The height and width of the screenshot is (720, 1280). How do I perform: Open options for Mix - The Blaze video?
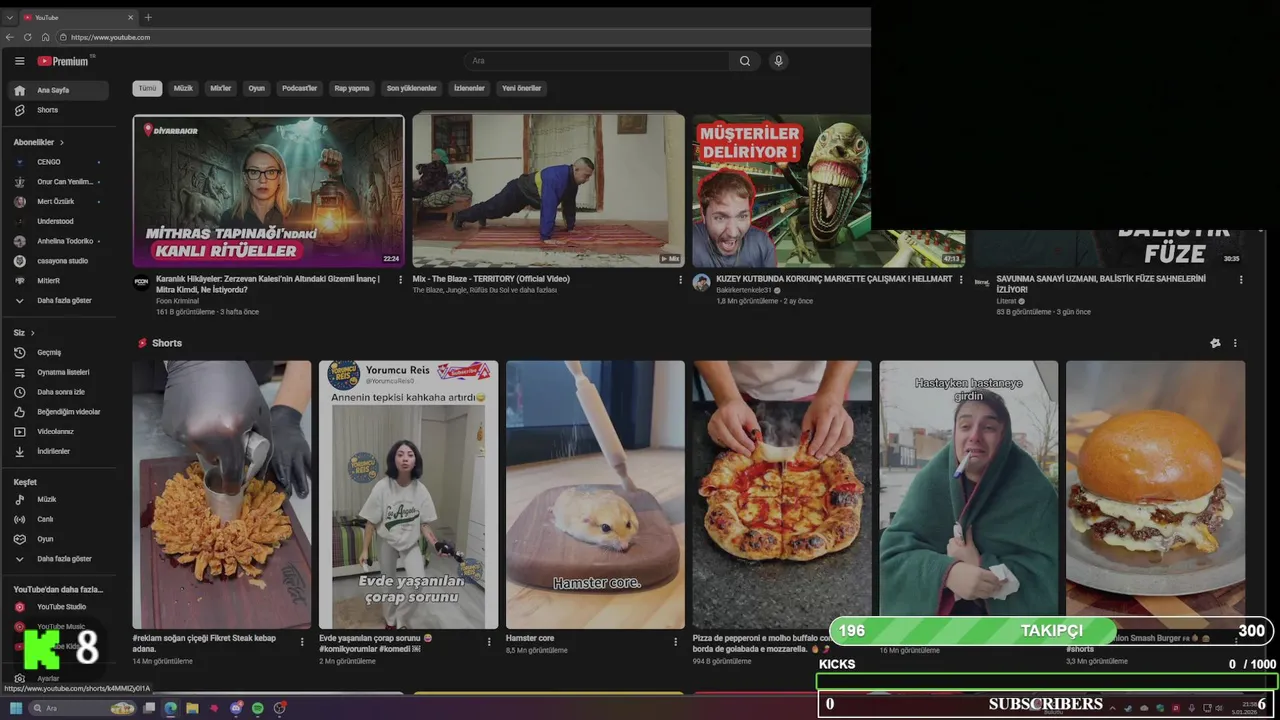point(681,280)
